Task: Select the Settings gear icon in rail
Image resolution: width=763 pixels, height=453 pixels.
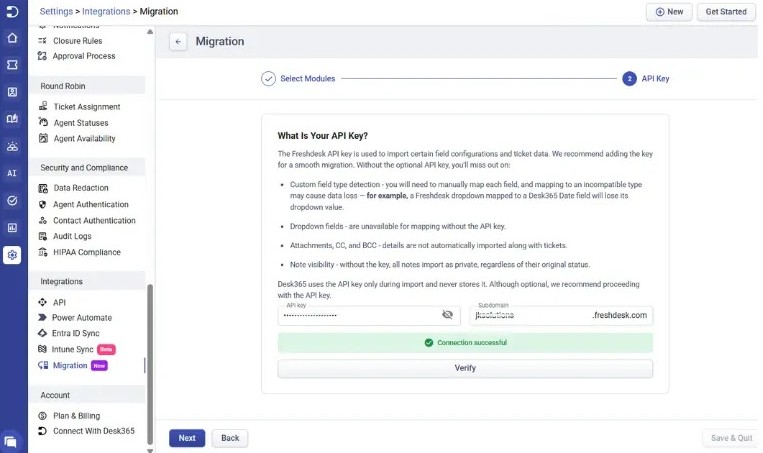Action: pyautogui.click(x=12, y=254)
